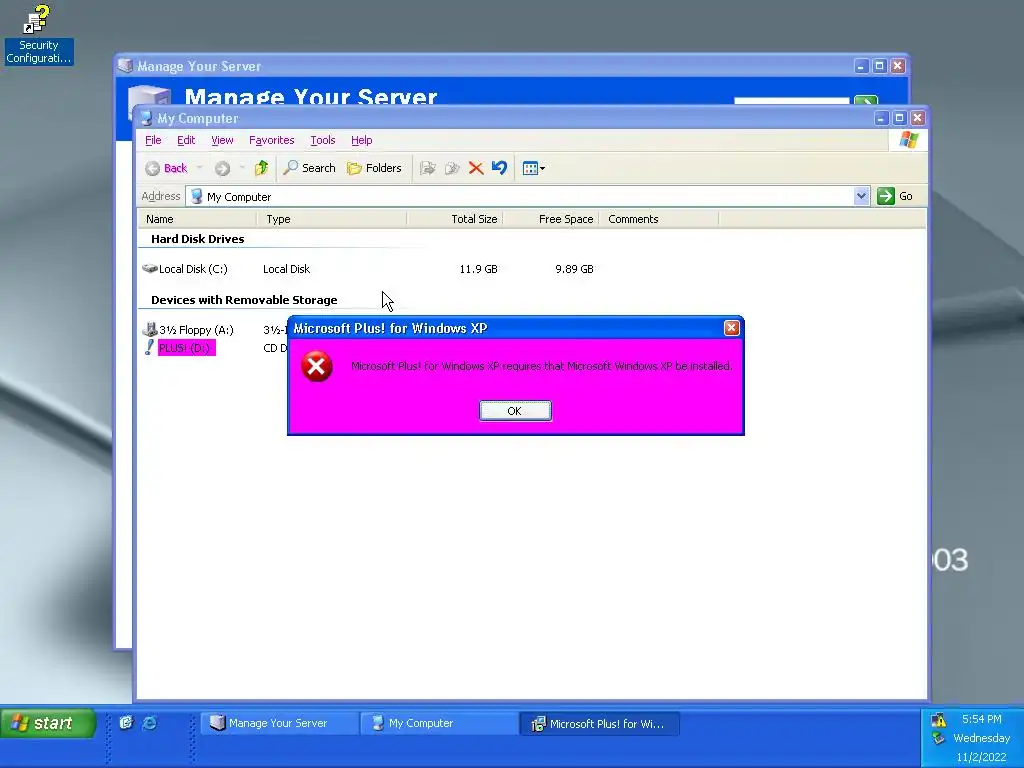This screenshot has width=1024, height=768.
Task: Select 3½ Floppy (A:) drive
Action: 189,330
